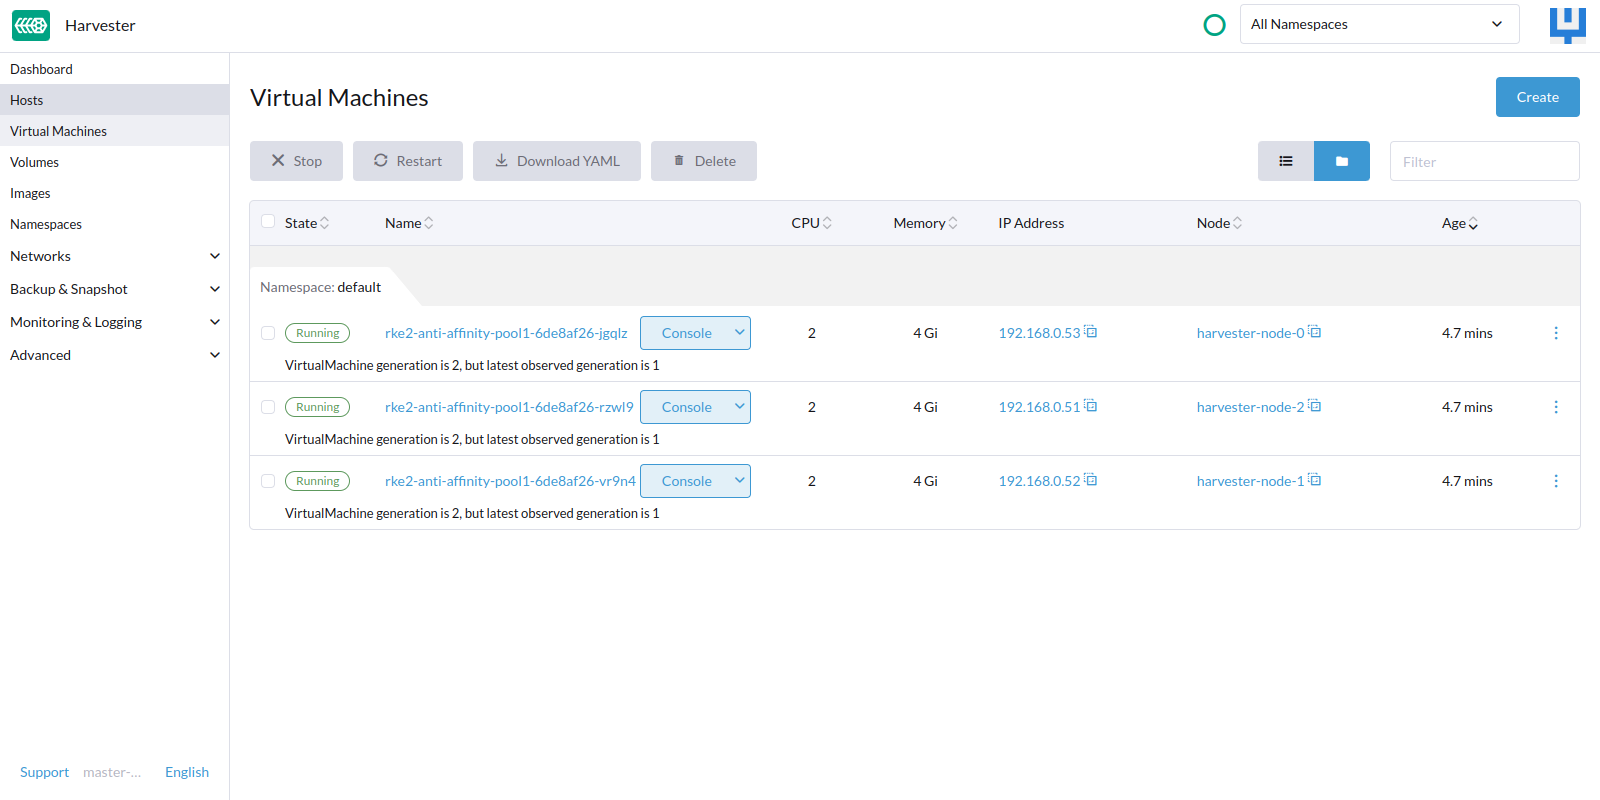Open actions menu for the rzwl9 VM
1600x800 pixels.
point(1556,407)
